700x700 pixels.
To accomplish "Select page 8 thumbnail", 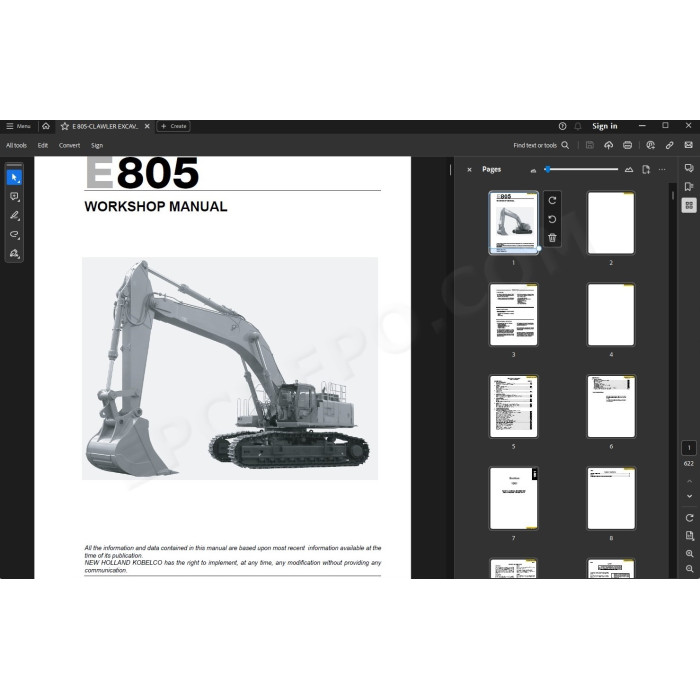I will (x=611, y=498).
